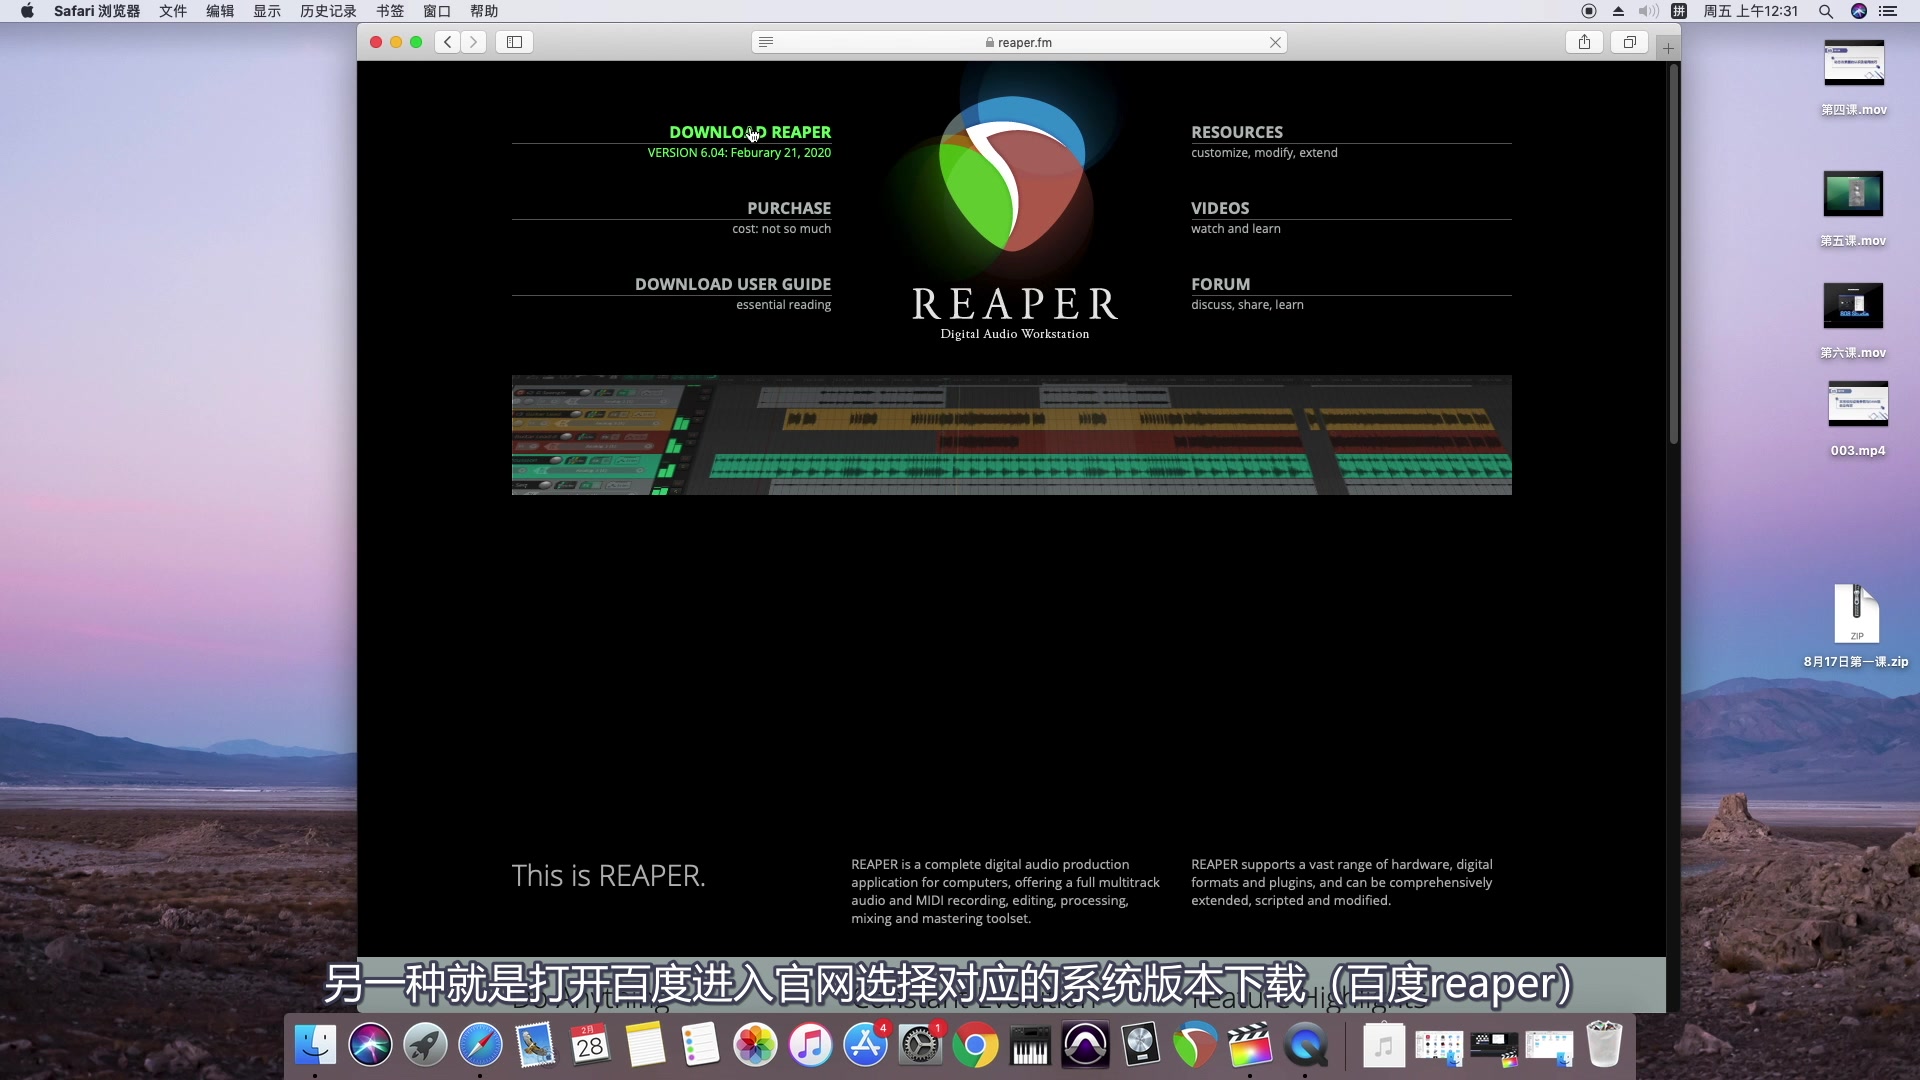Click DOWNLOAD USER GUIDE link

tap(732, 284)
